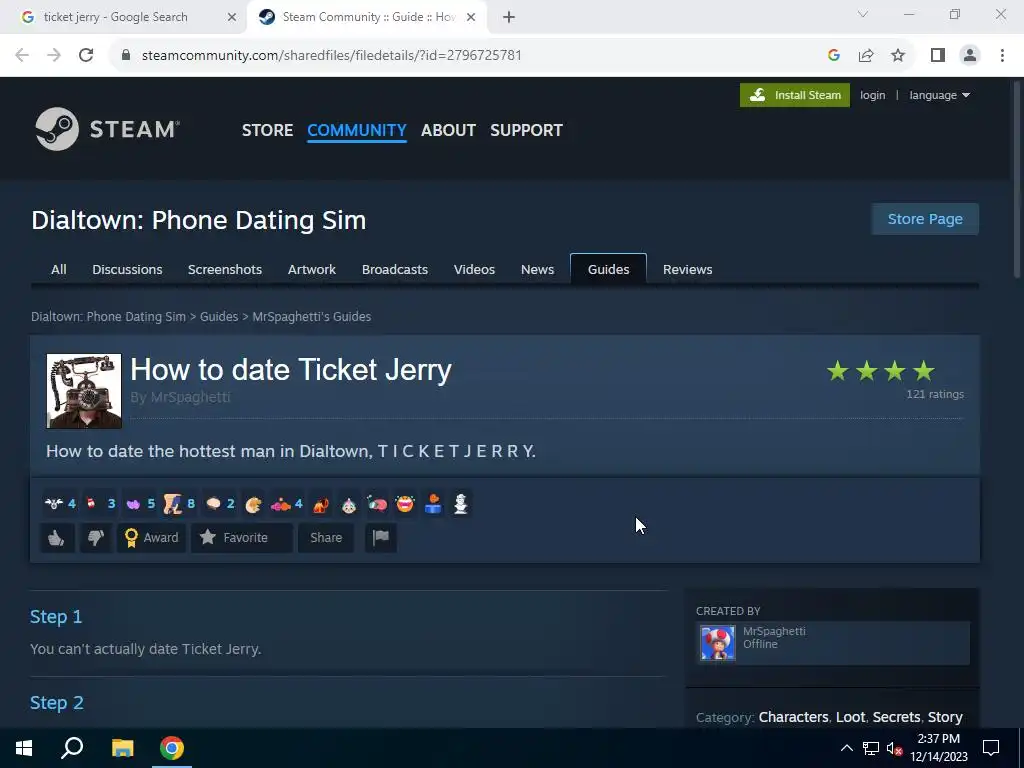The image size is (1024, 768).
Task: Open the Windows Start menu
Action: (24, 748)
